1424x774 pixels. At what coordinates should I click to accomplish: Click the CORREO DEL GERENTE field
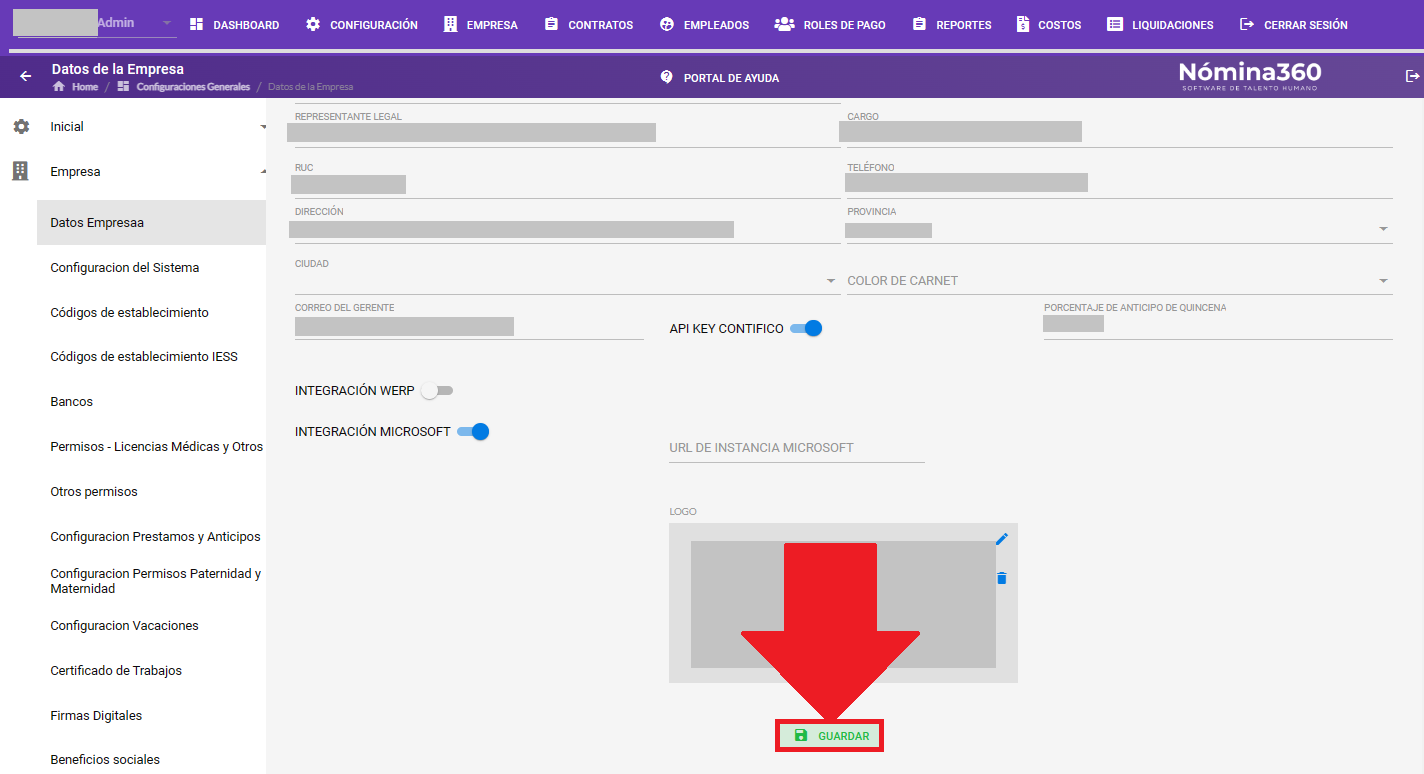click(469, 325)
